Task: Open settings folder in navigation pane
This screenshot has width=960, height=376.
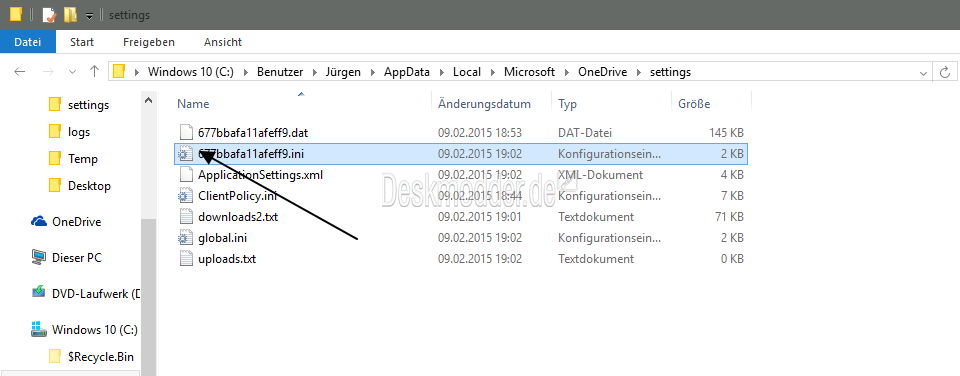Action: 88,105
